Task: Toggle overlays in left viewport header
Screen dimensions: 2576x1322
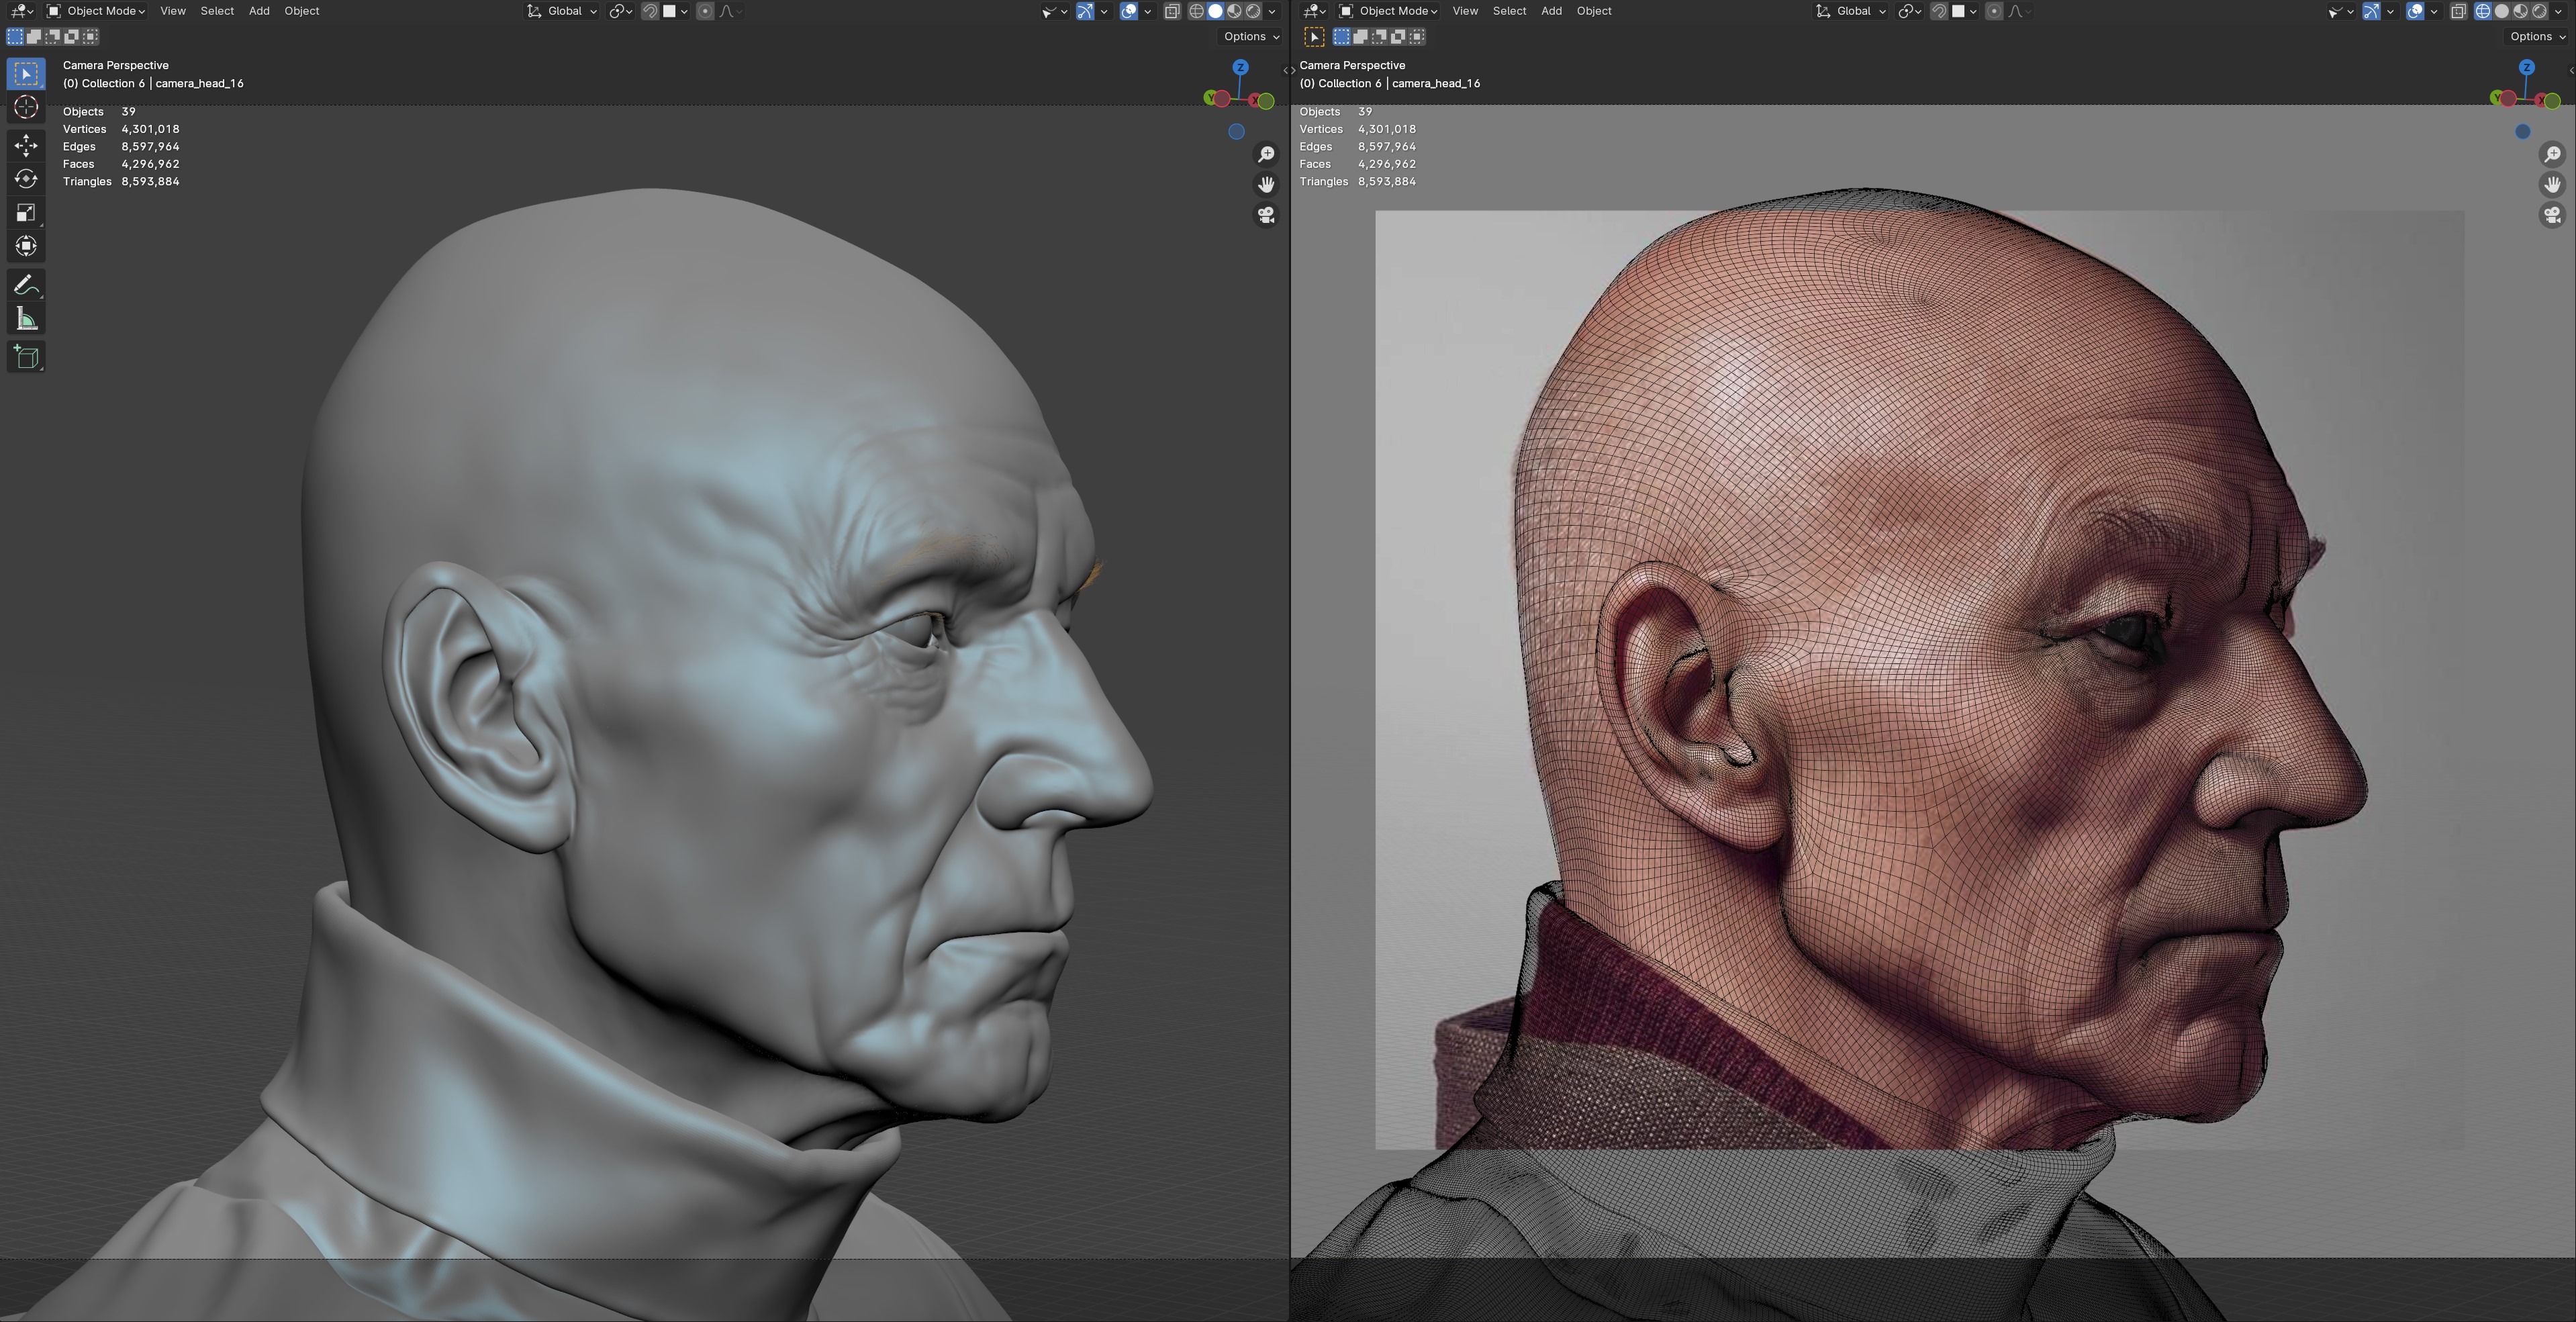Action: click(1129, 11)
